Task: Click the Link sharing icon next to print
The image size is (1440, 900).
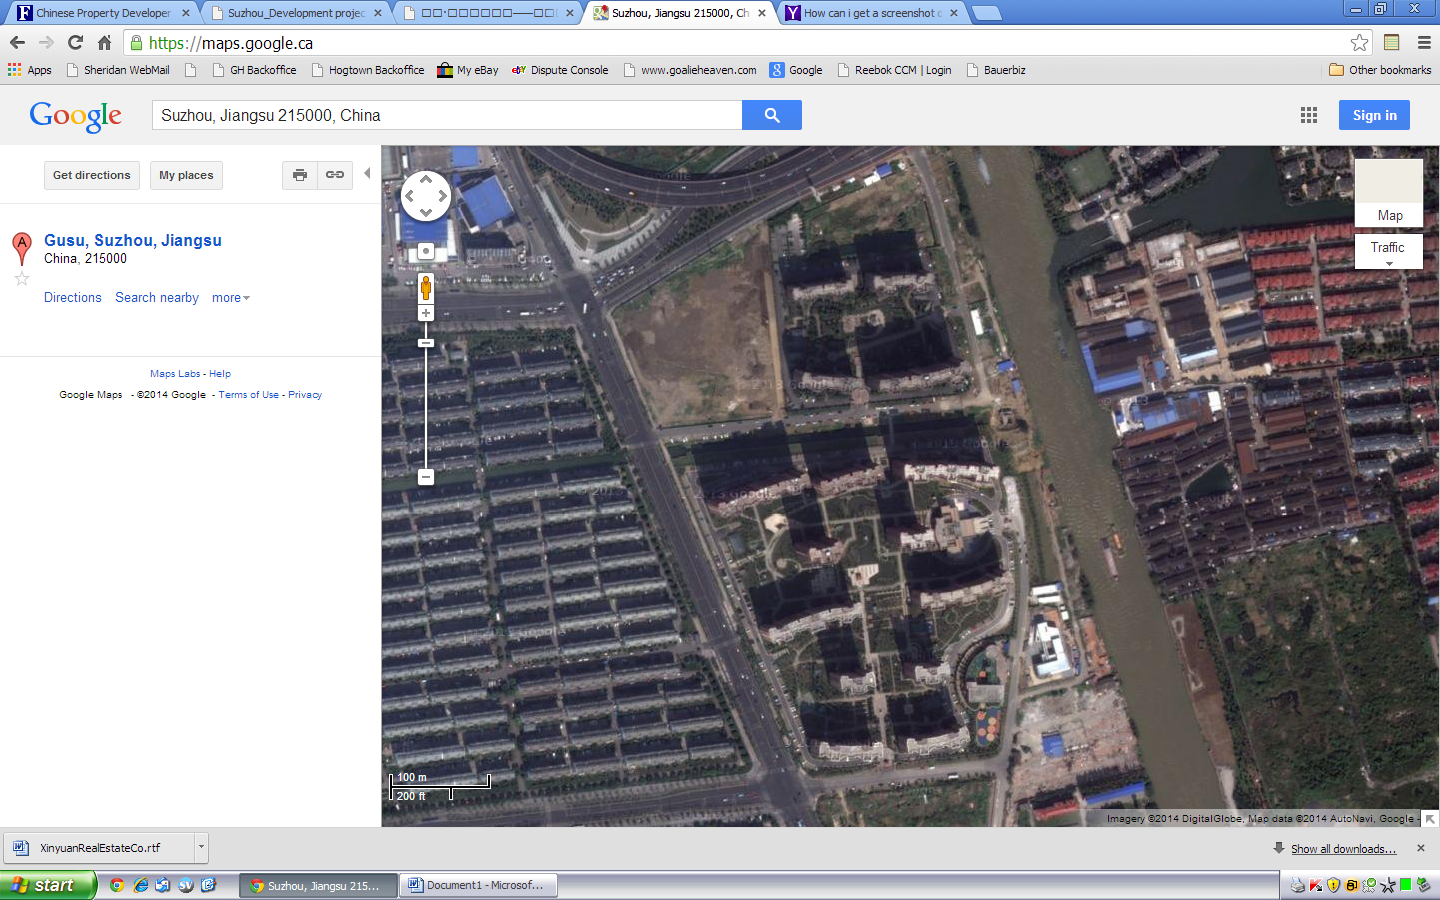Action: 334,174
